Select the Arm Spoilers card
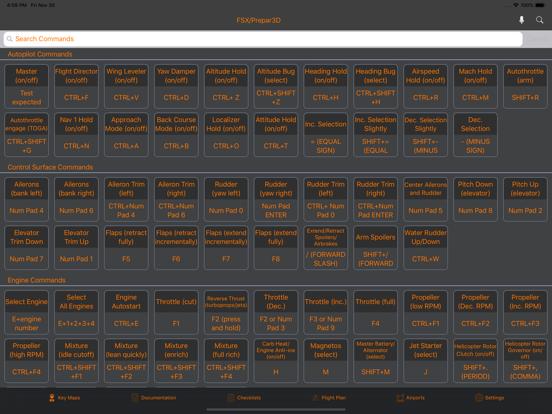The width and height of the screenshot is (552, 414). (x=376, y=248)
